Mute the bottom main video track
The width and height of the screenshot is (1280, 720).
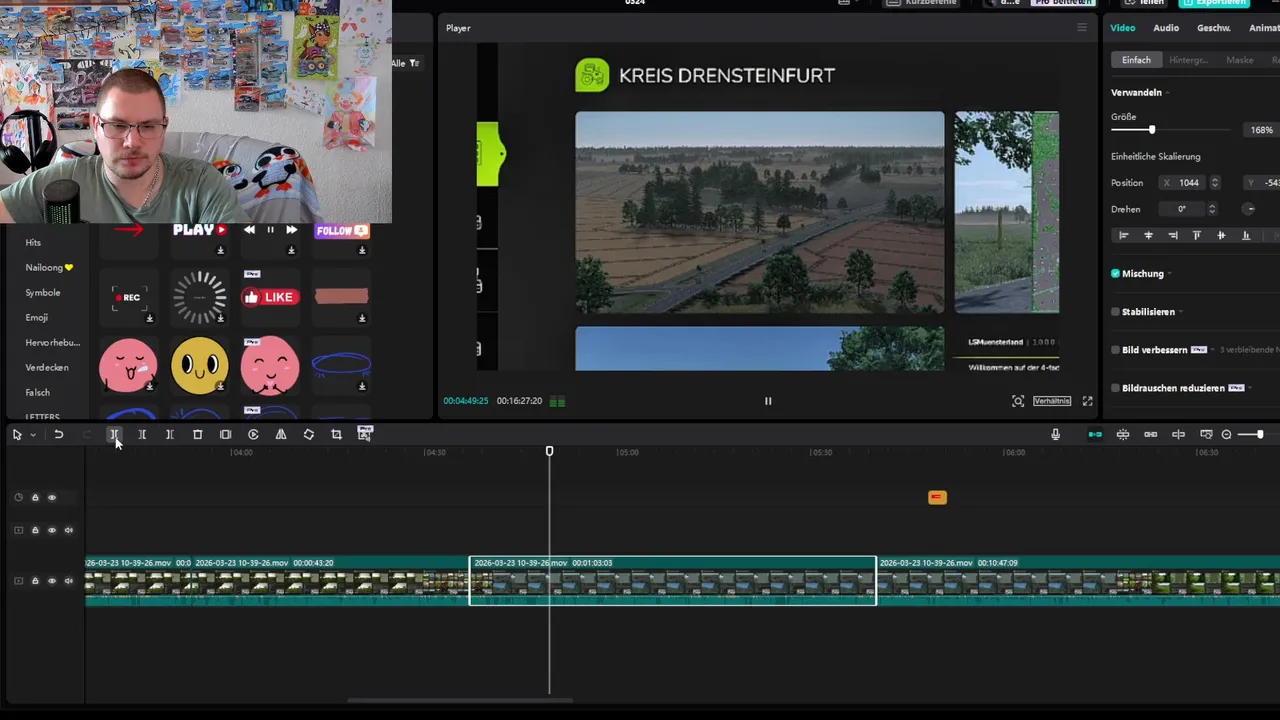[x=69, y=581]
